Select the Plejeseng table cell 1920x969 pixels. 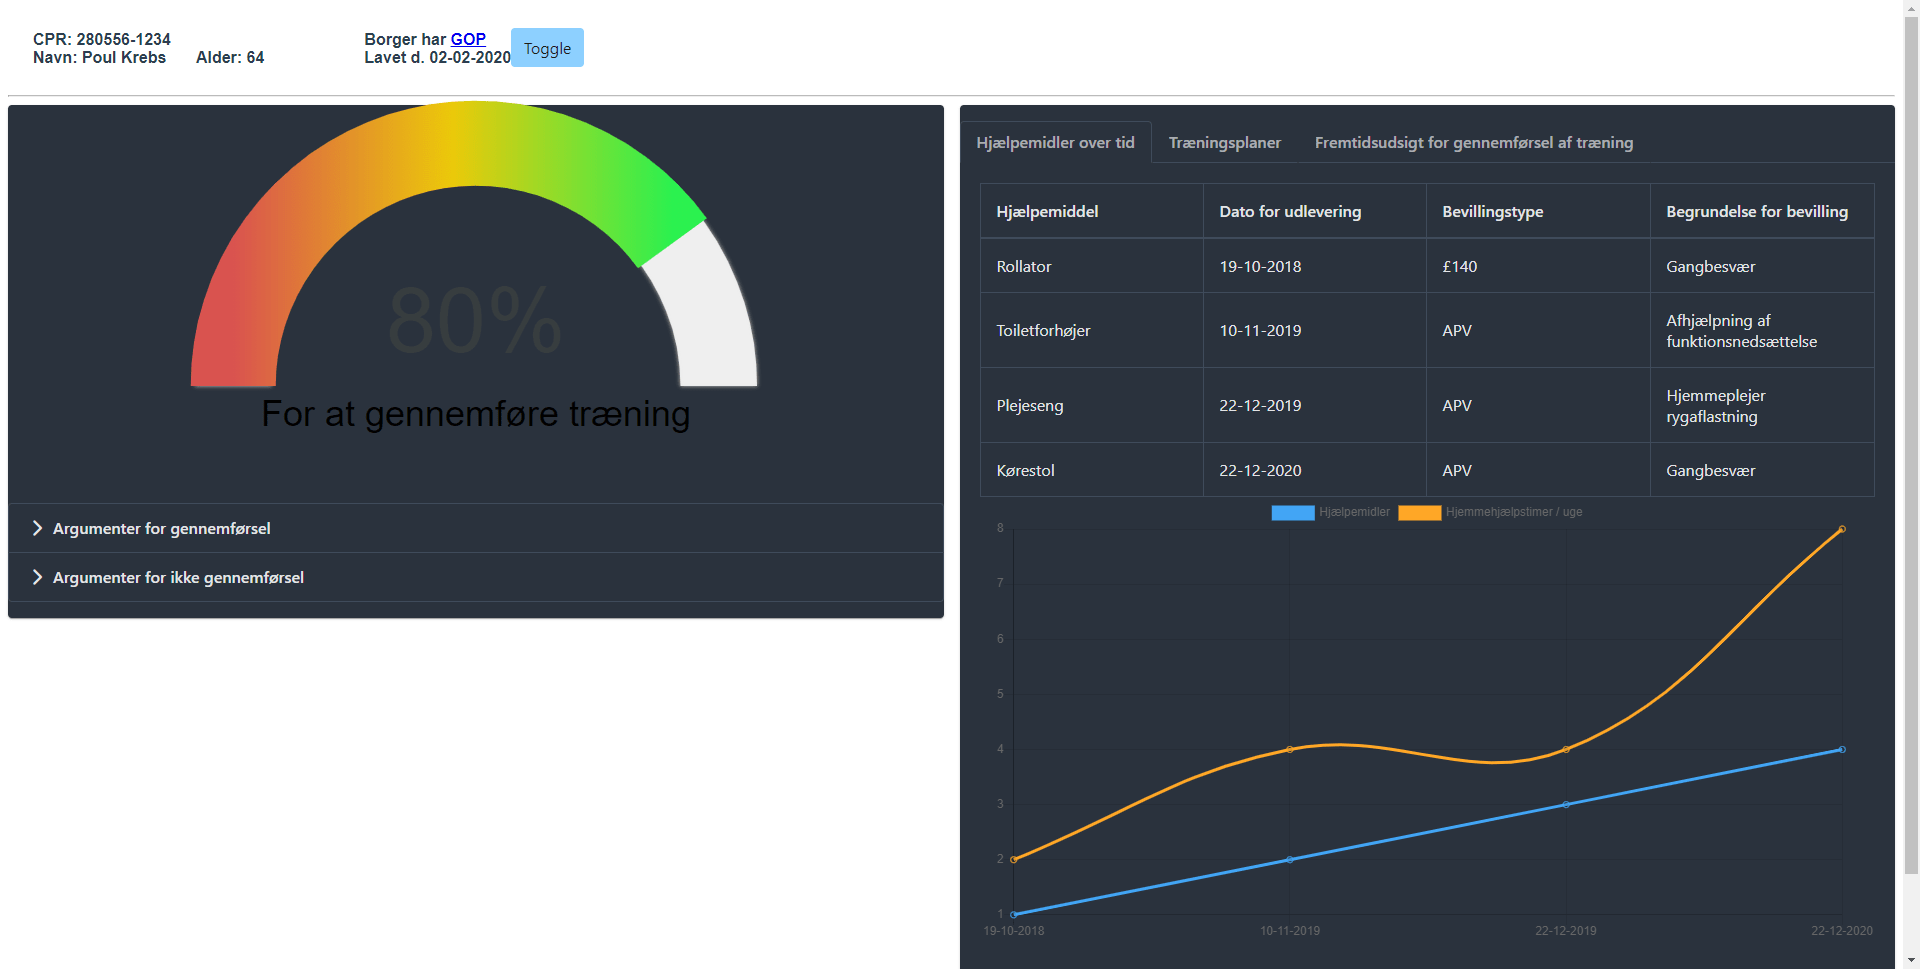coord(1092,405)
